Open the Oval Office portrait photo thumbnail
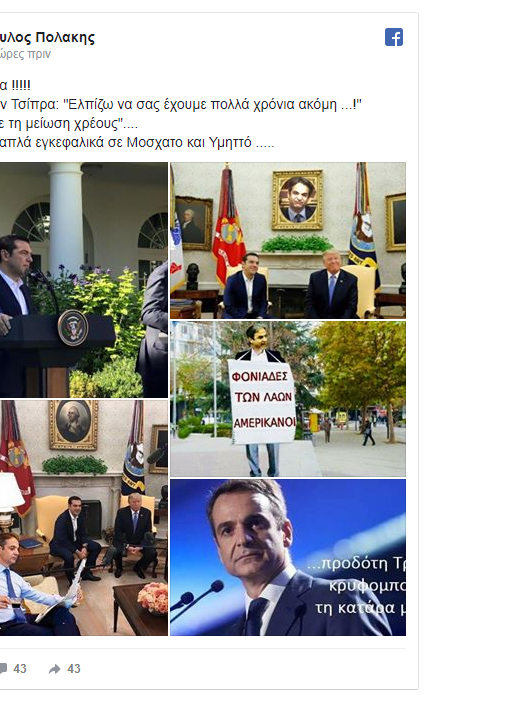The image size is (530, 701). click(x=288, y=240)
